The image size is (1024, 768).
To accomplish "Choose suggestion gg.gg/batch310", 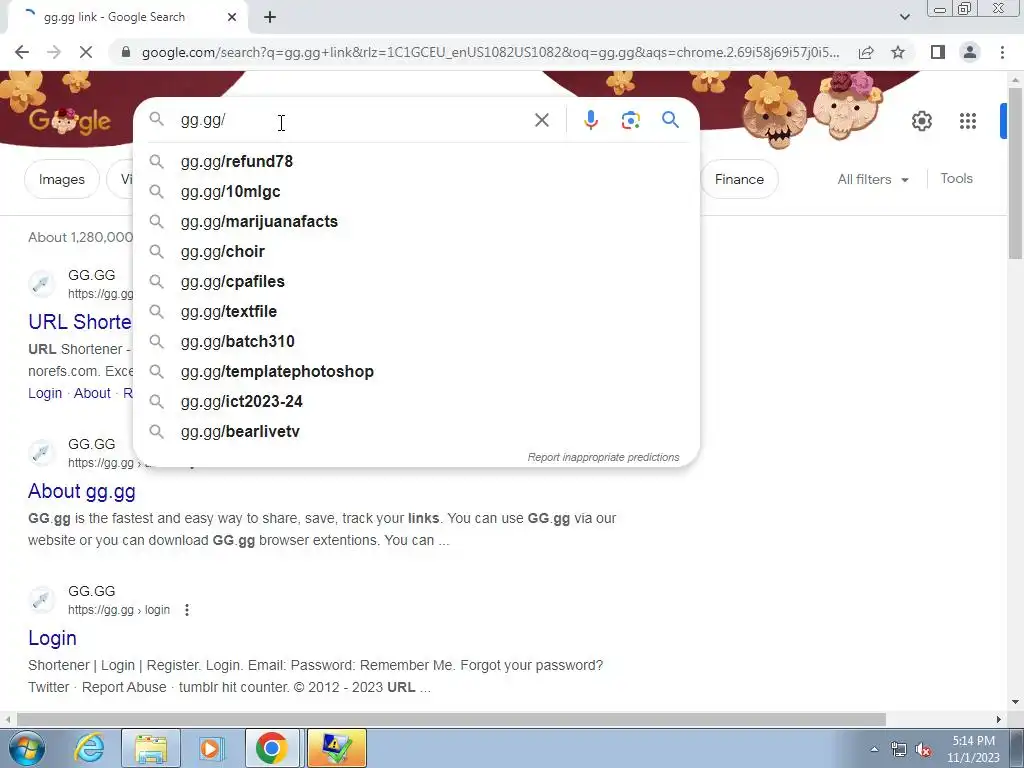I will click(x=416, y=342).
